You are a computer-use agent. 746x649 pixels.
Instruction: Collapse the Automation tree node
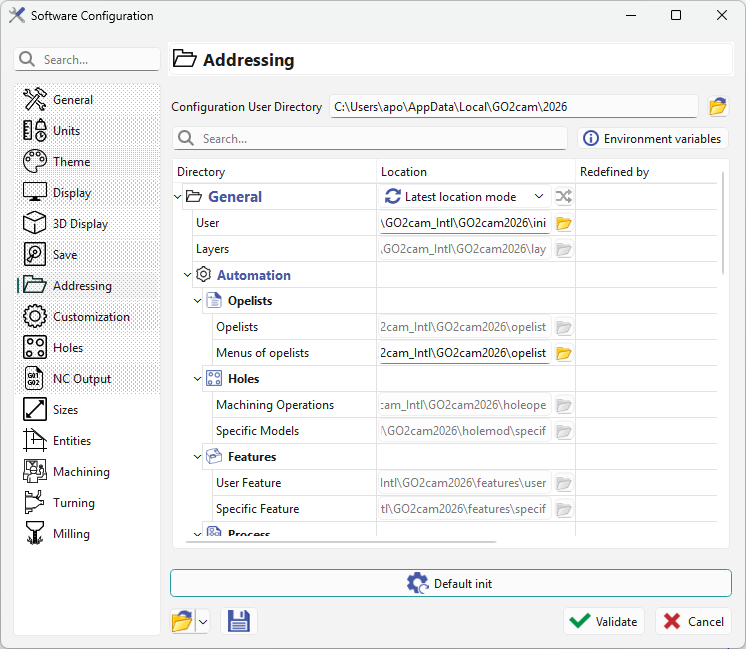tap(187, 275)
